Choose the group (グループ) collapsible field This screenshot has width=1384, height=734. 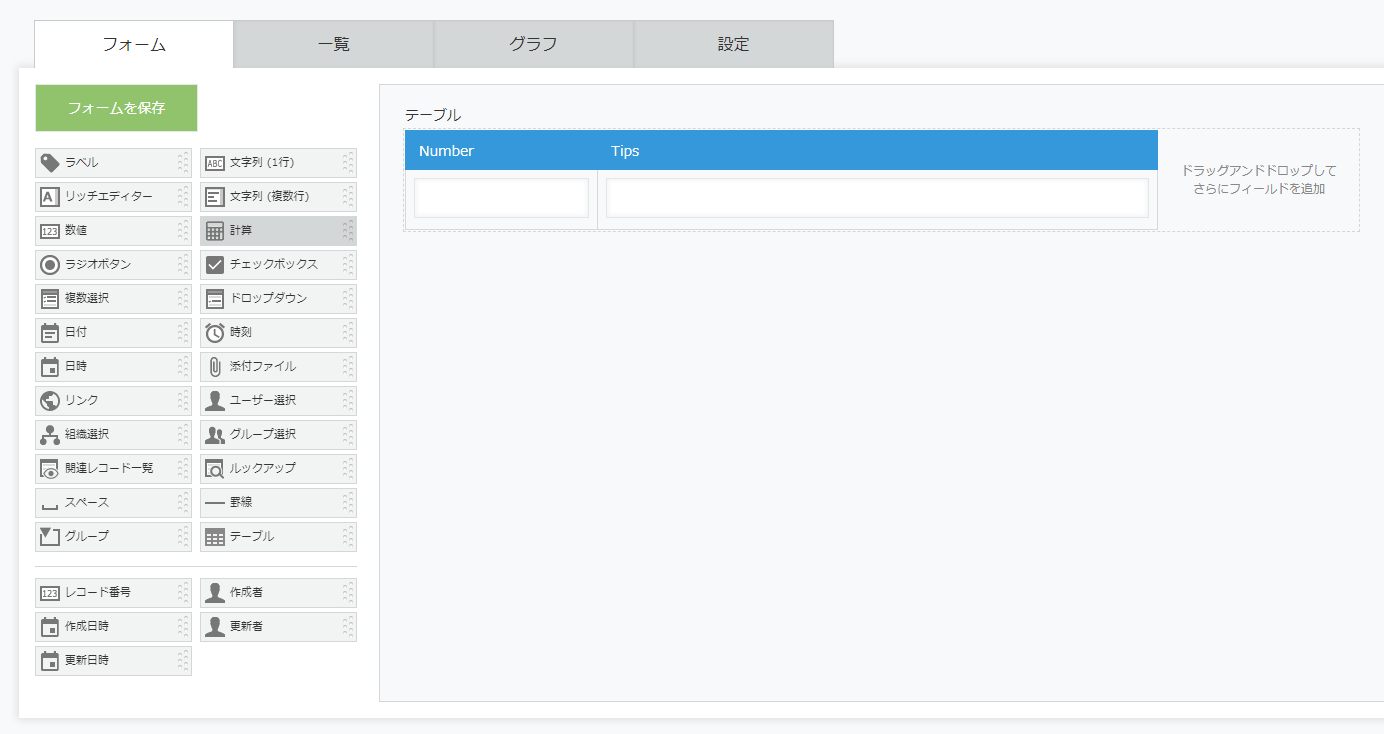click(x=112, y=537)
